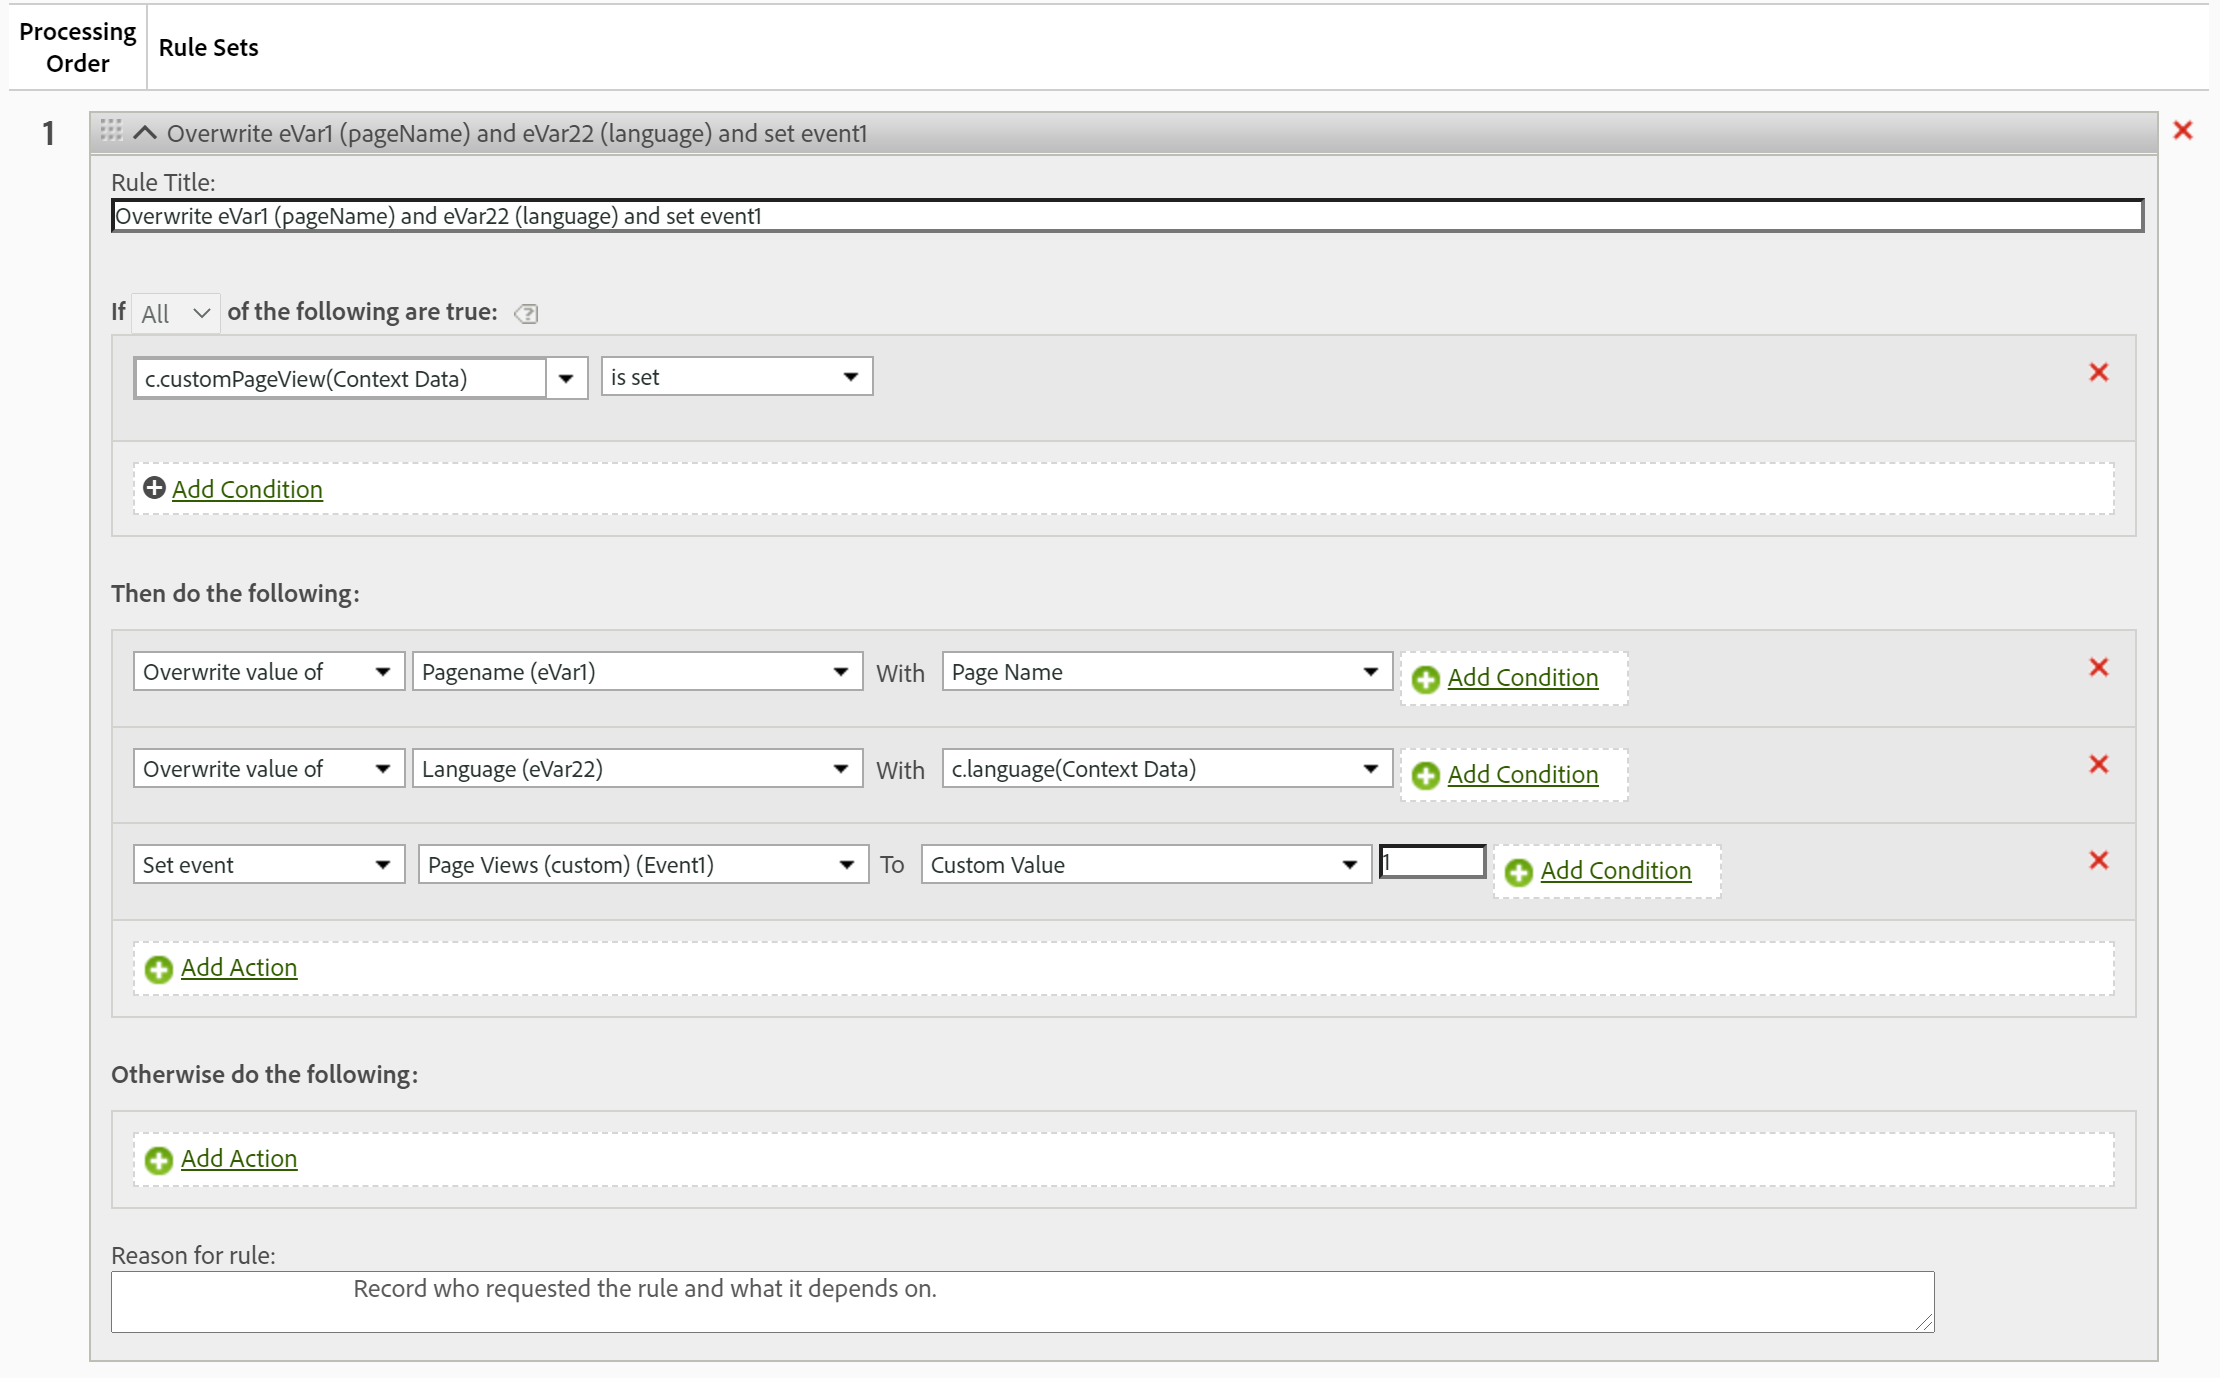Image resolution: width=2220 pixels, height=1378 pixels.
Task: Delete the Pagename (eVar1) action row
Action: pyautogui.click(x=2098, y=668)
